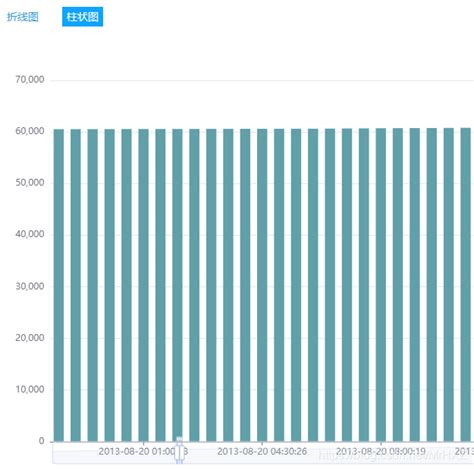The image size is (474, 469).
Task: Click the 2013-08-20 04:30:26 x-axis label
Action: [262, 452]
